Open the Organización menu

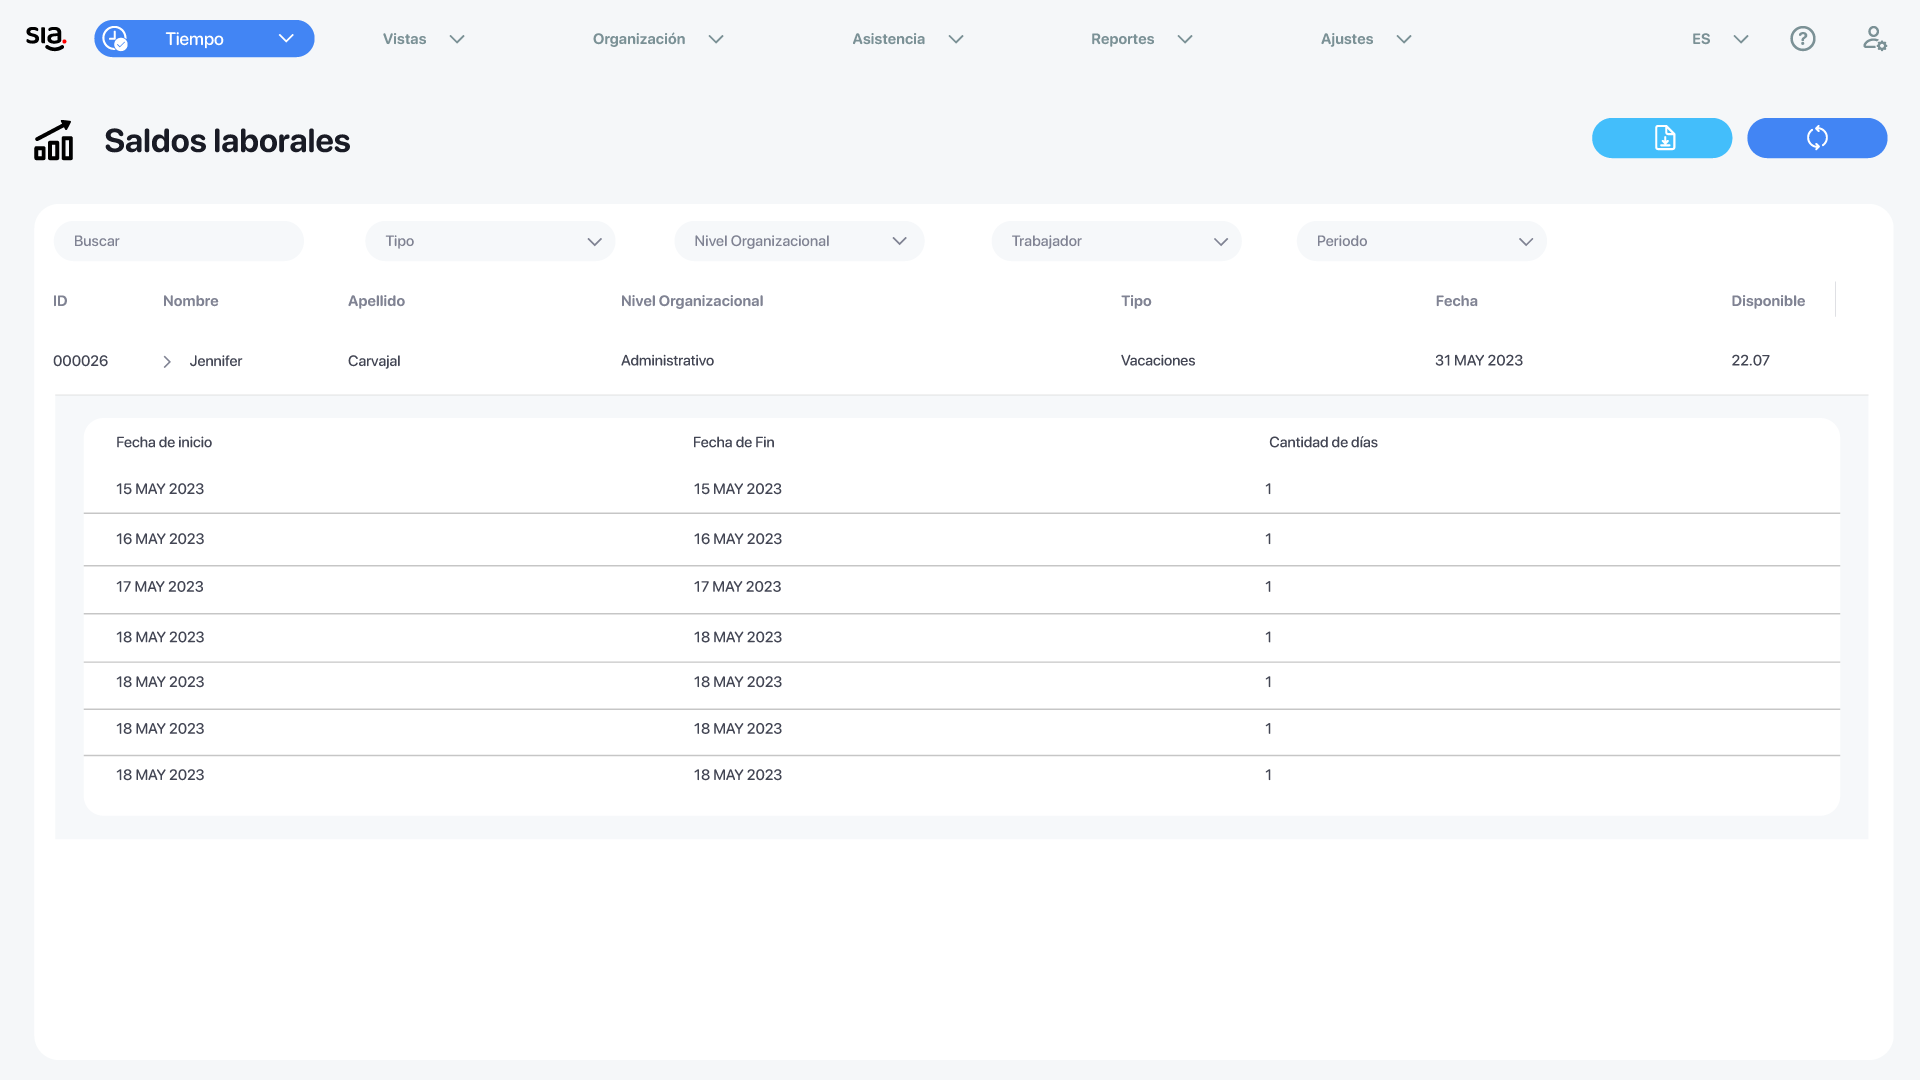(657, 39)
